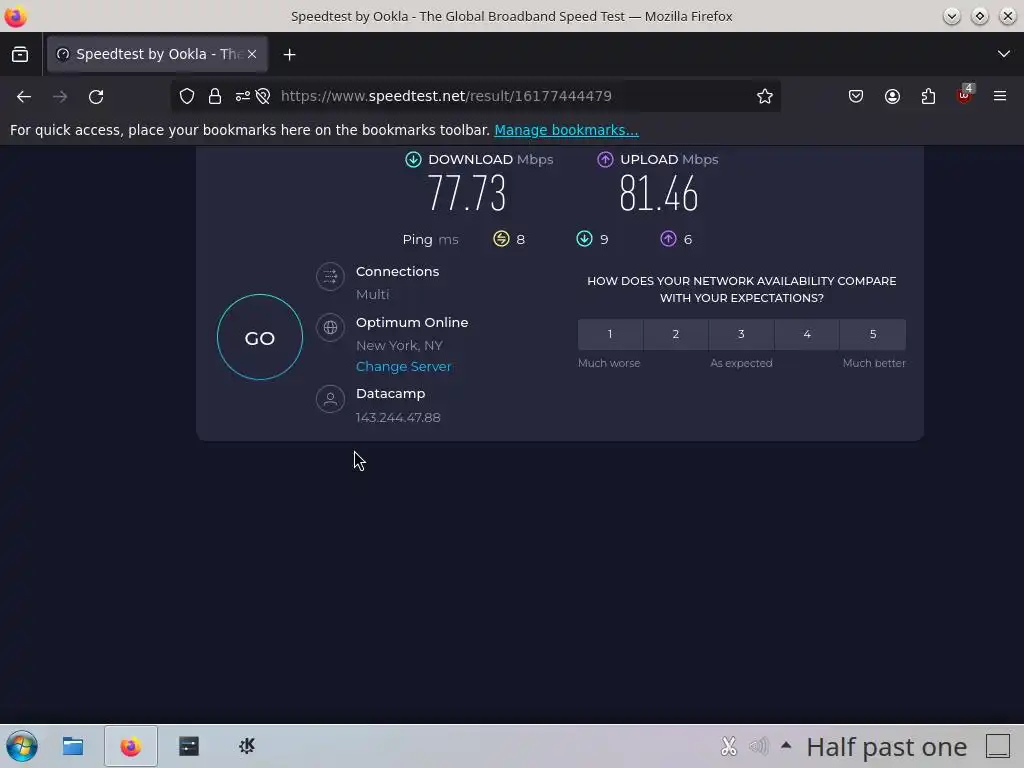Viewport: 1024px width, 768px height.
Task: Click the volume speaker tray icon
Action: [758, 746]
